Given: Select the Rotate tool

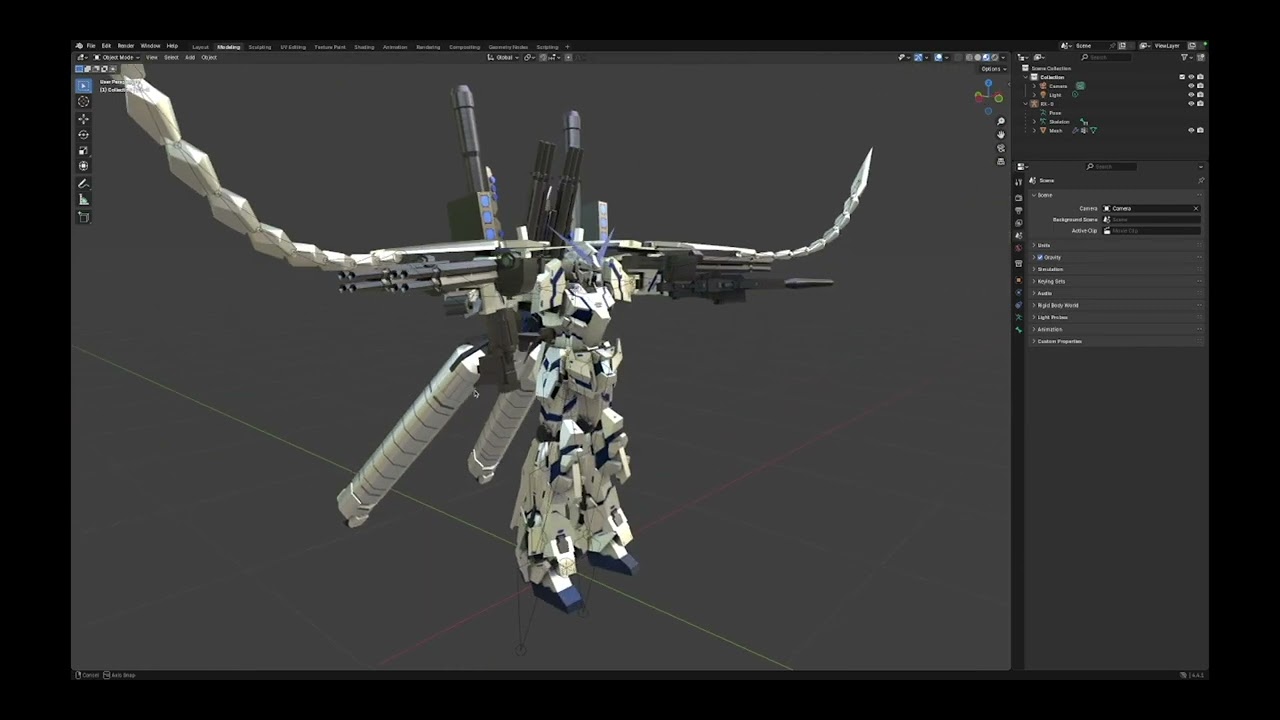Looking at the screenshot, I should (83, 134).
